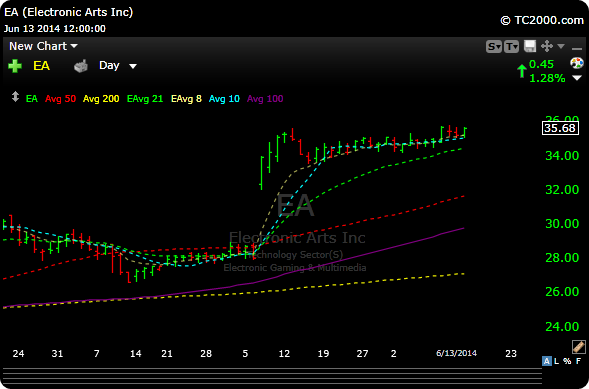589x389 pixels.
Task: Click the 23 date axis label
Action: pyautogui.click(x=511, y=353)
